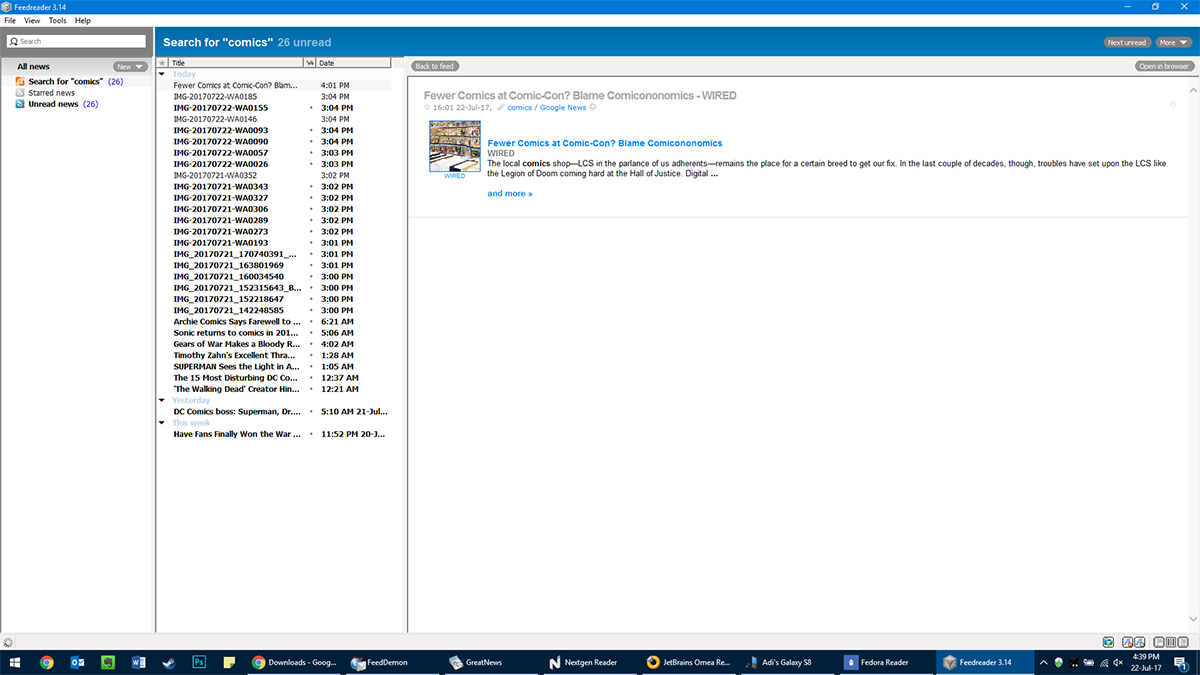Open the Tools menu

(57, 20)
